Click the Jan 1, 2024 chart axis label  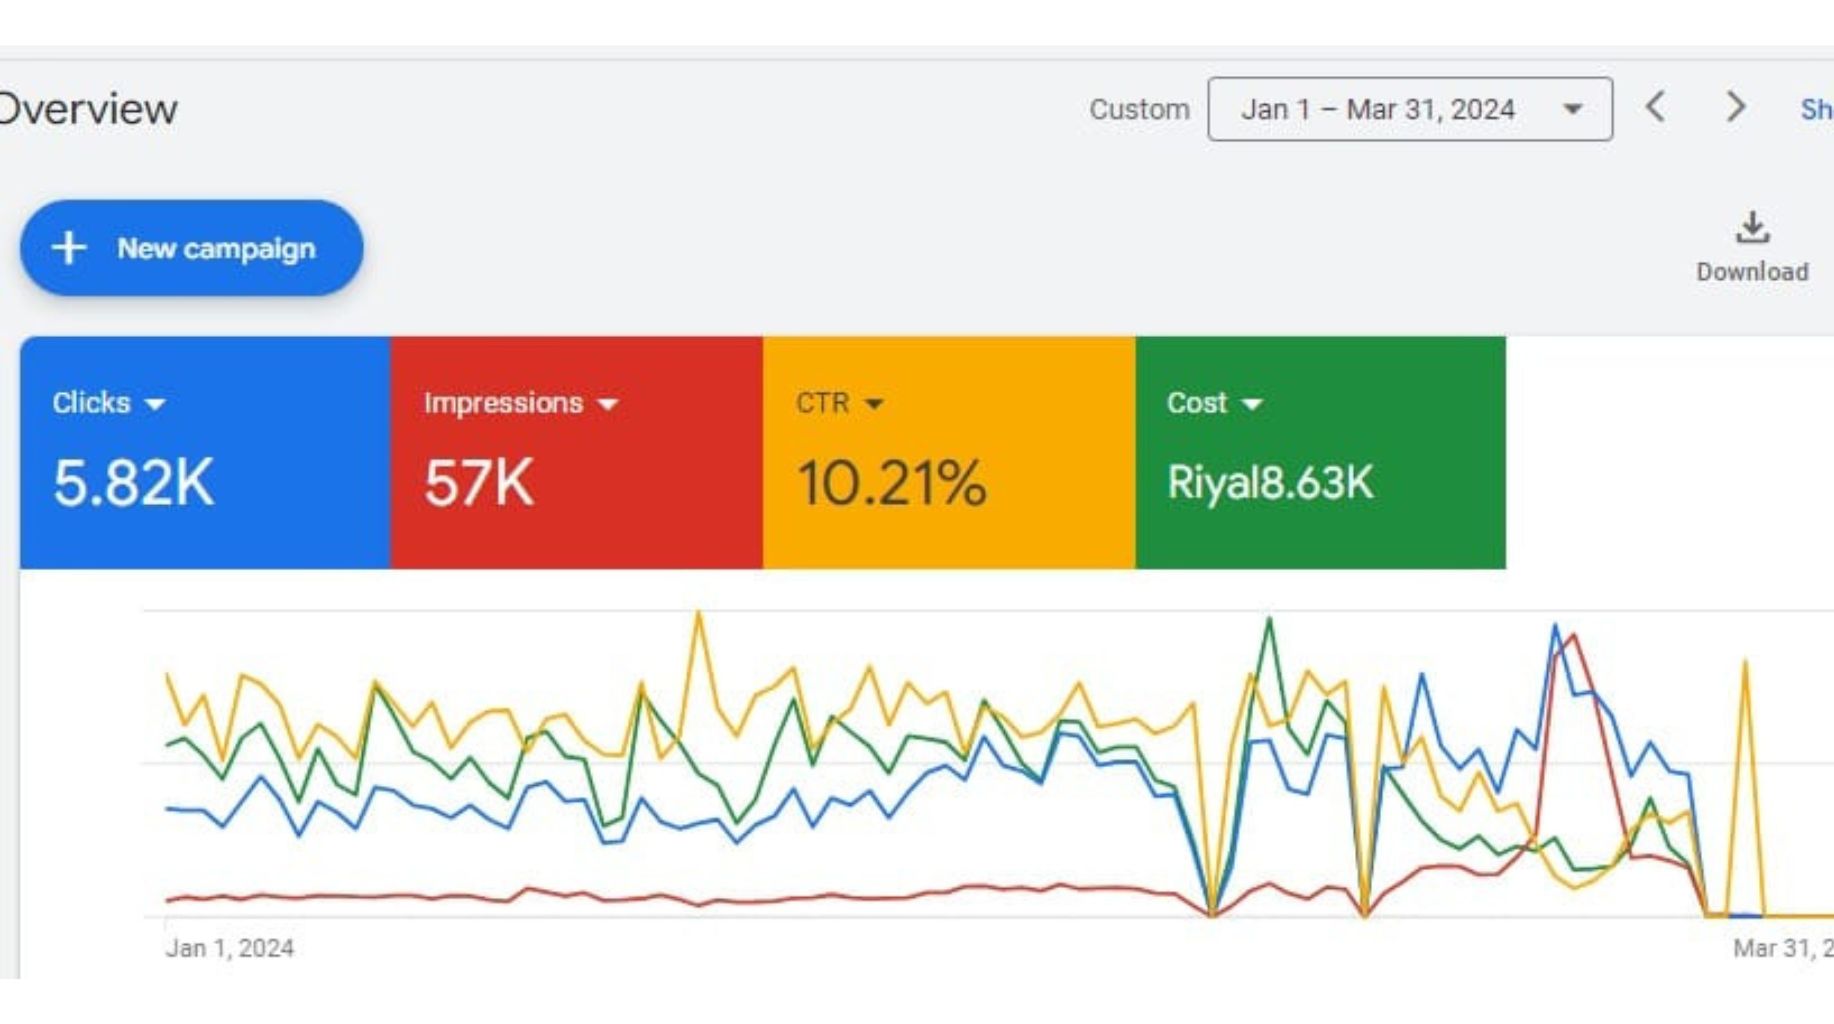click(229, 948)
